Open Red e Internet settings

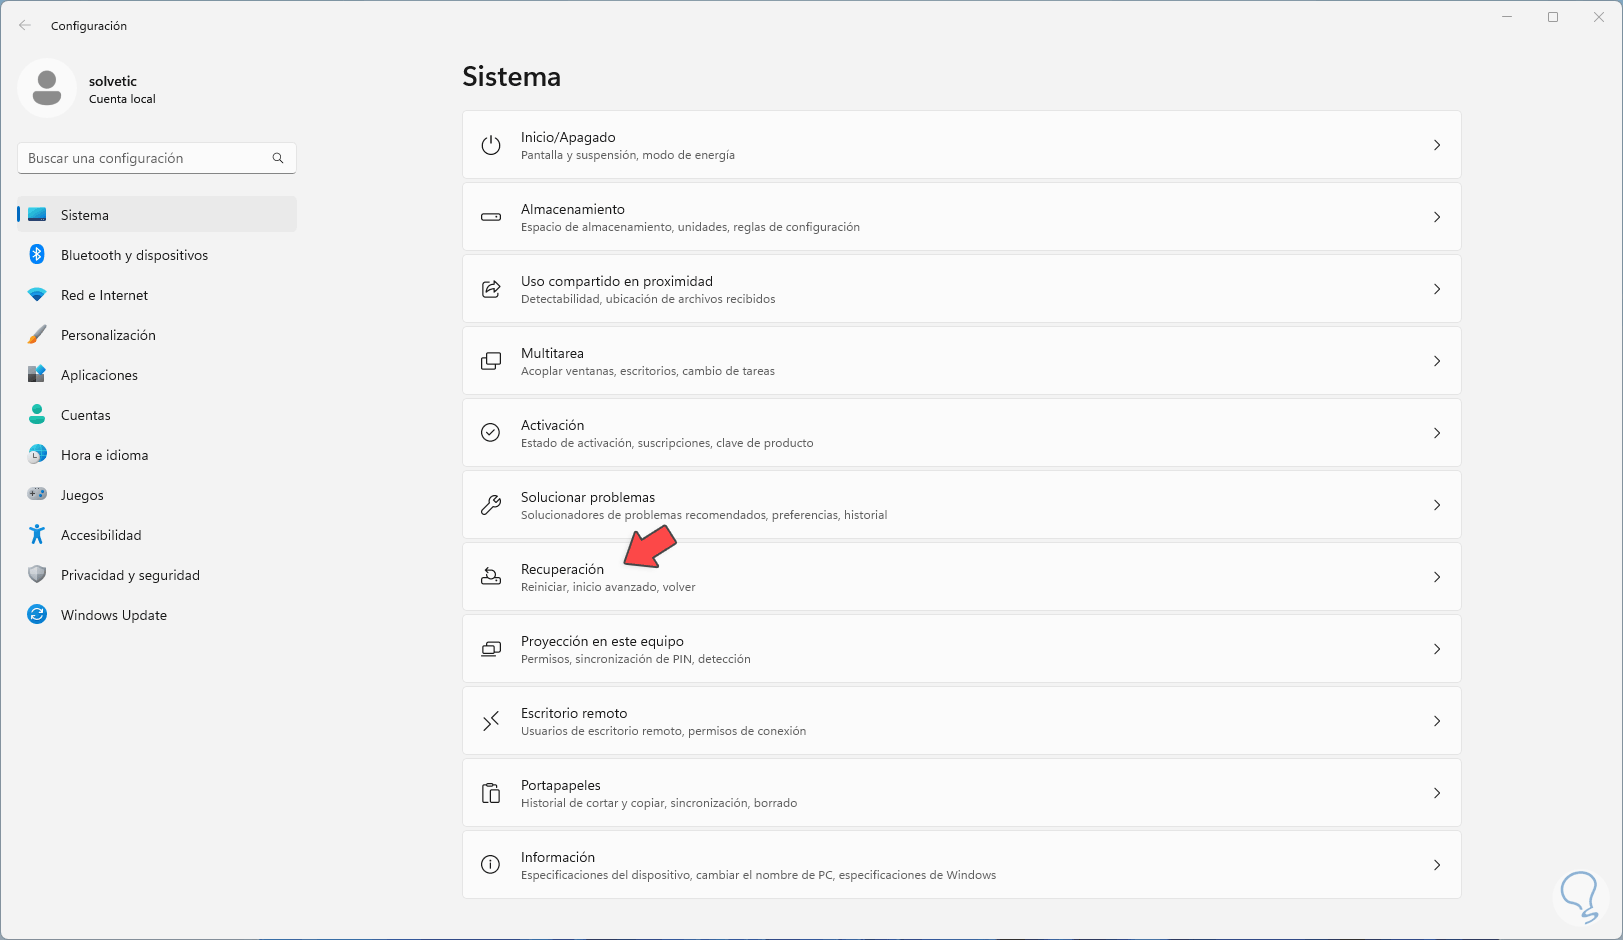pyautogui.click(x=104, y=295)
